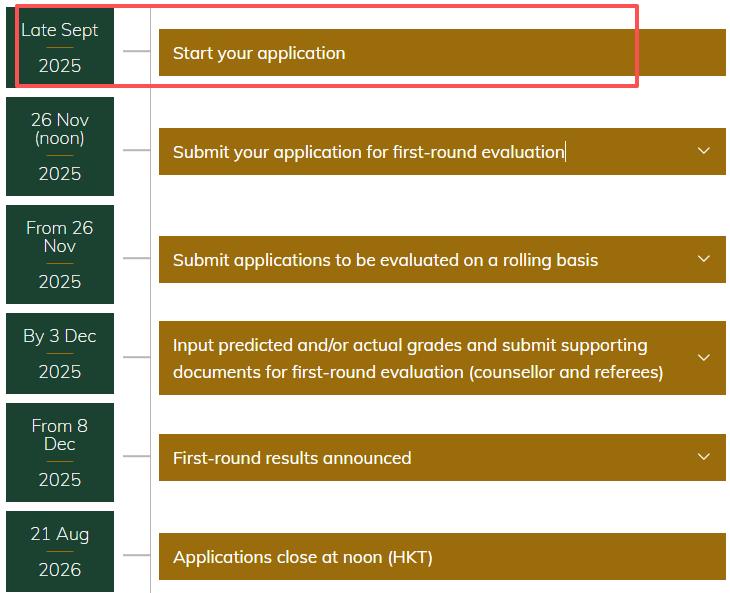The width and height of the screenshot is (730, 593).
Task: Click connector line beside 21 Aug box
Action: point(136,555)
